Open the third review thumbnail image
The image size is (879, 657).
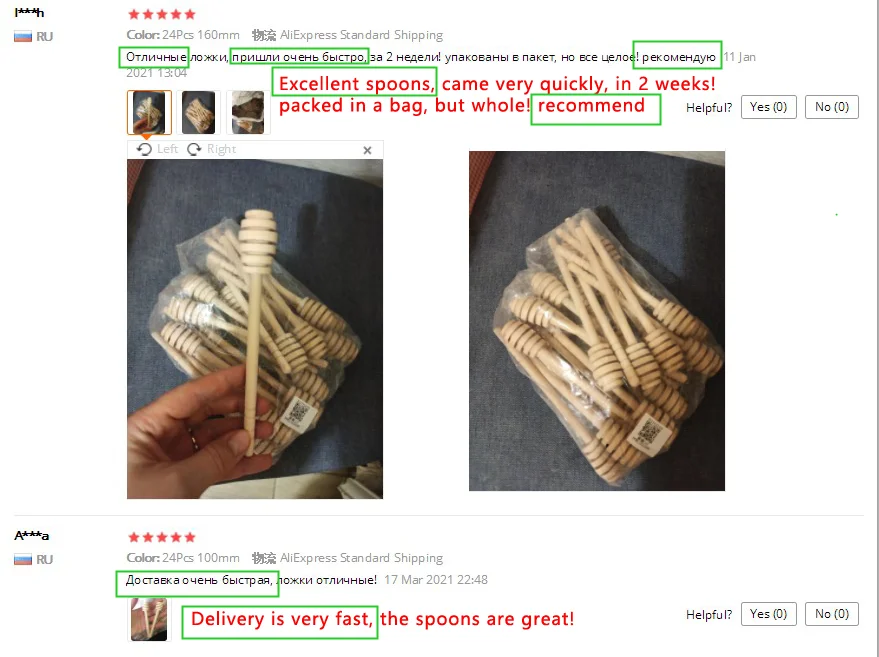pos(248,112)
